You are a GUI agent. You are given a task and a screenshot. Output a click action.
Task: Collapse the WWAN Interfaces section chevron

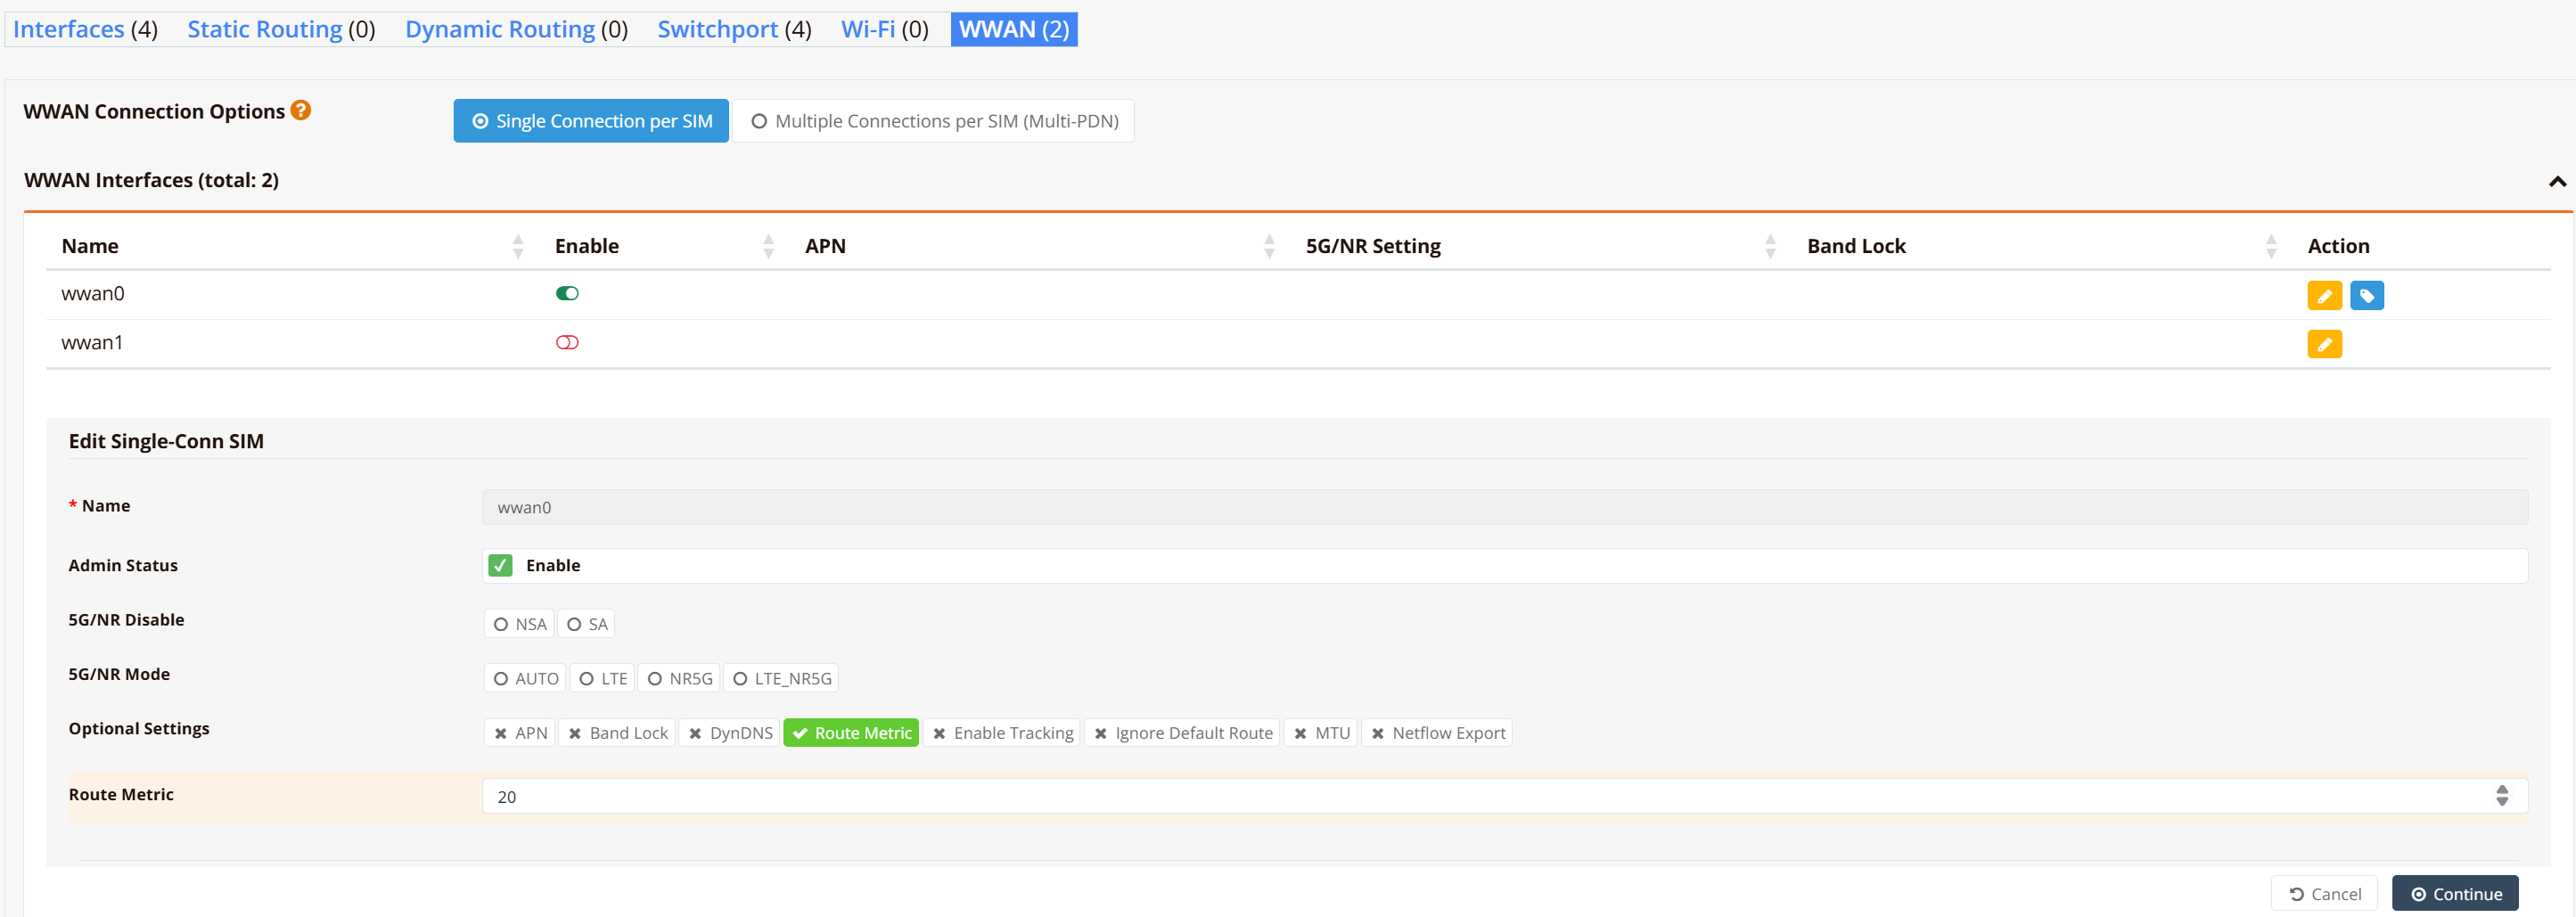pyautogui.click(x=2557, y=181)
